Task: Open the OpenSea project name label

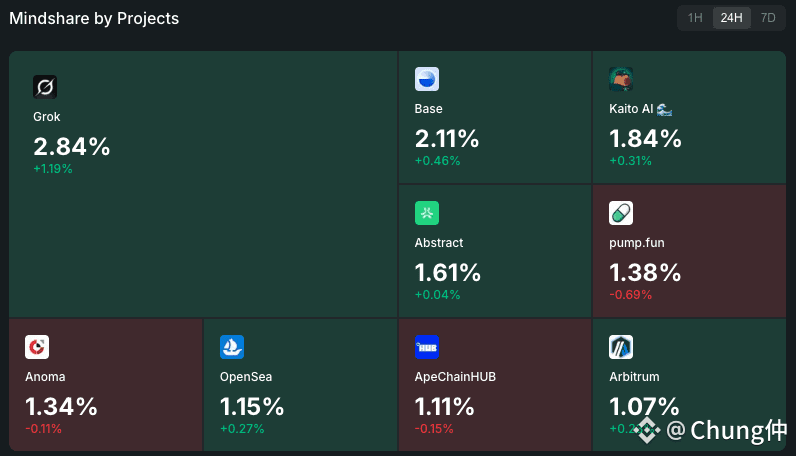Action: (x=246, y=377)
